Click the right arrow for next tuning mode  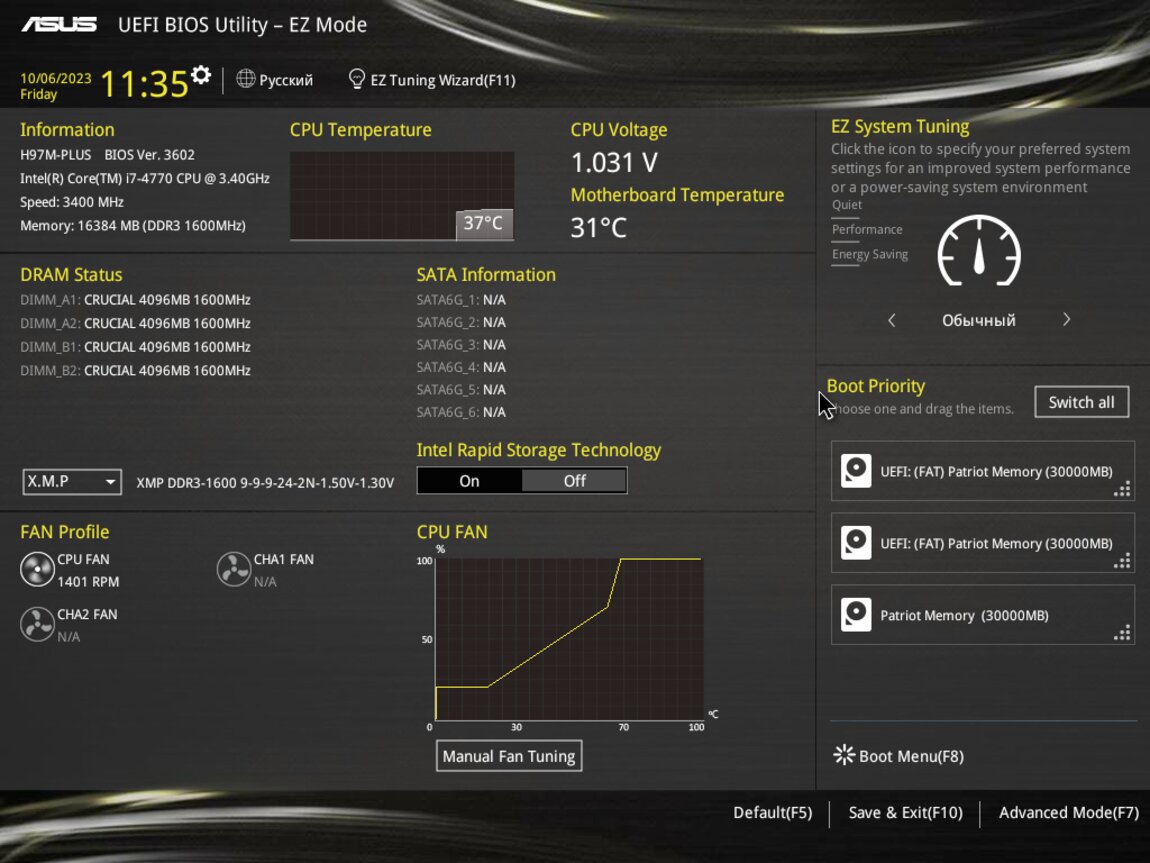click(1066, 320)
